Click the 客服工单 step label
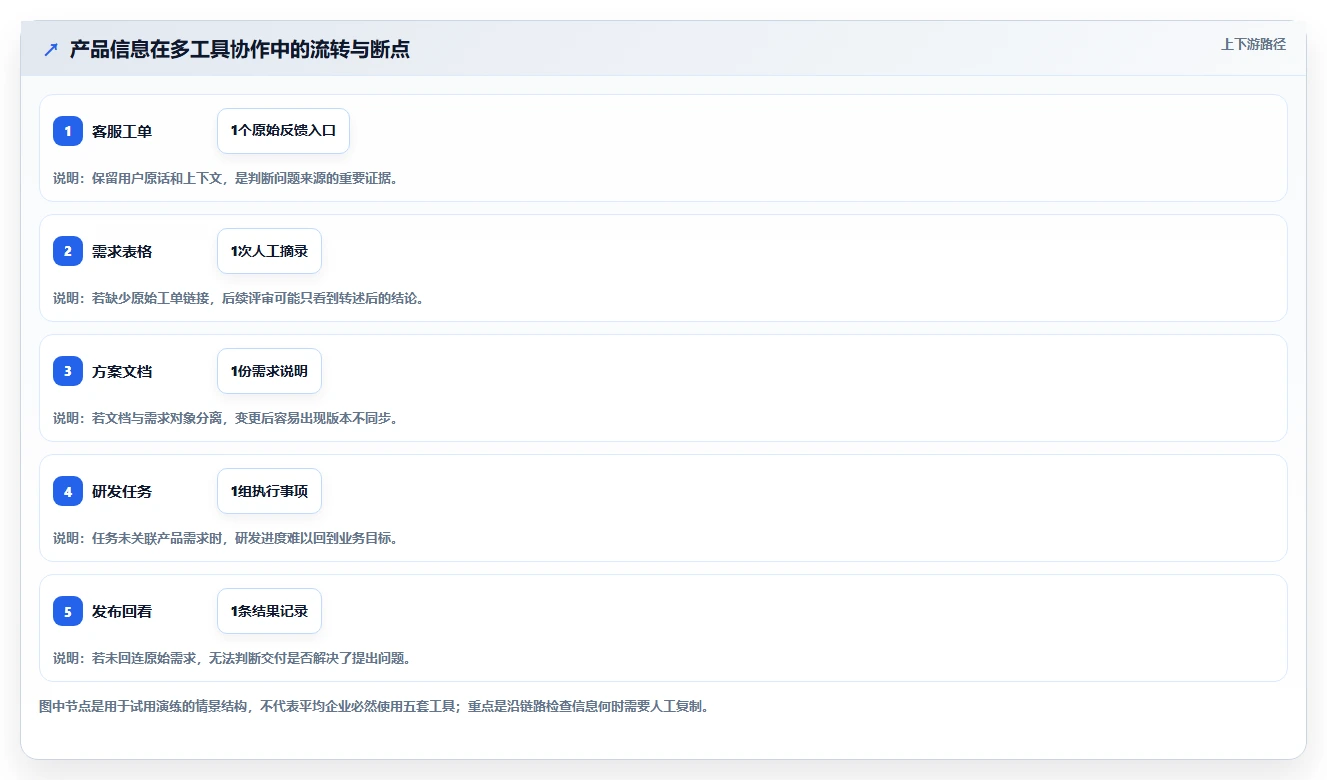The image size is (1327, 780). click(122, 131)
